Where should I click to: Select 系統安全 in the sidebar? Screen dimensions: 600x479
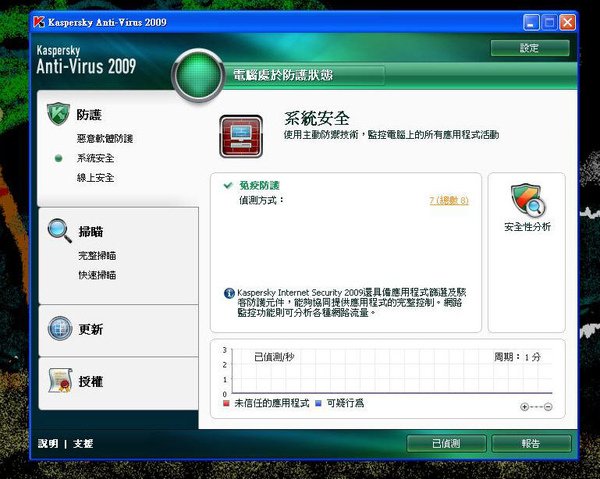pos(95,158)
